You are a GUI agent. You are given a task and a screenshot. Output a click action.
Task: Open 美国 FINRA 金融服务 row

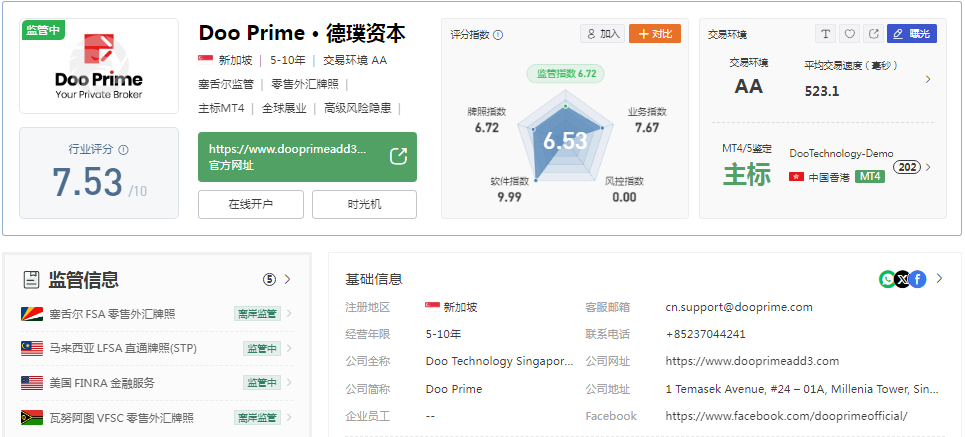click(157, 383)
